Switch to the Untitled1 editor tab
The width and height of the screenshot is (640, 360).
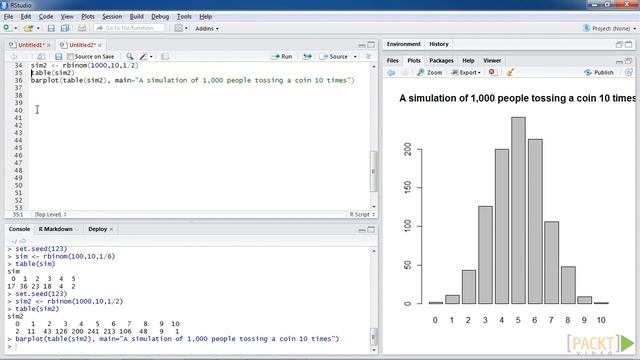(x=30, y=45)
